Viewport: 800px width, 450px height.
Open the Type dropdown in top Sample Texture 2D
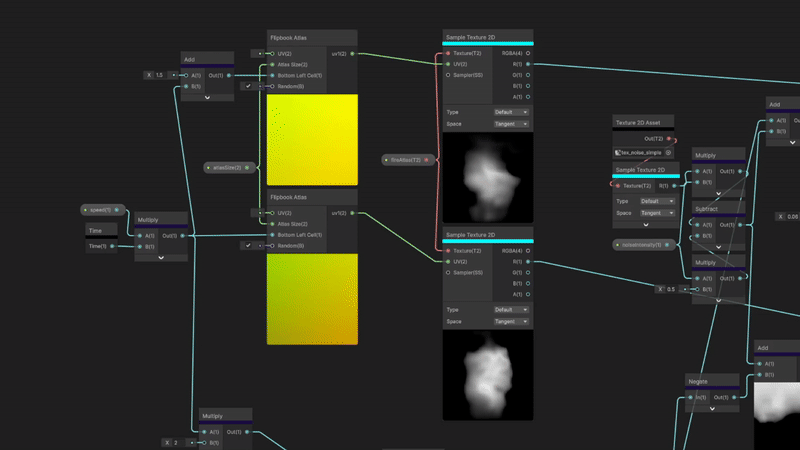tap(511, 112)
